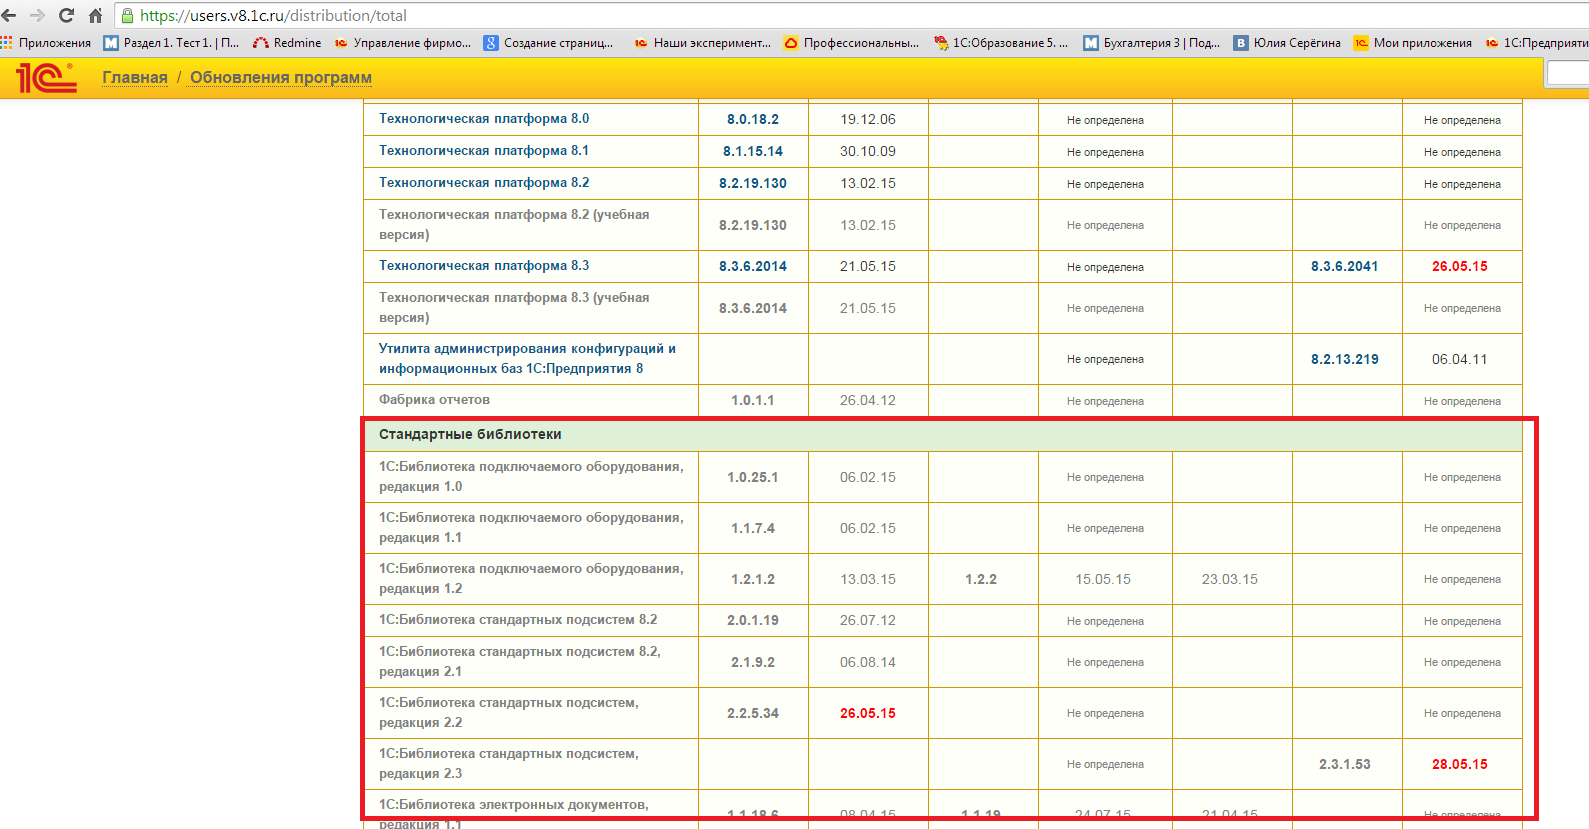Click the address bar URL field
1589x829 pixels.
850,16
